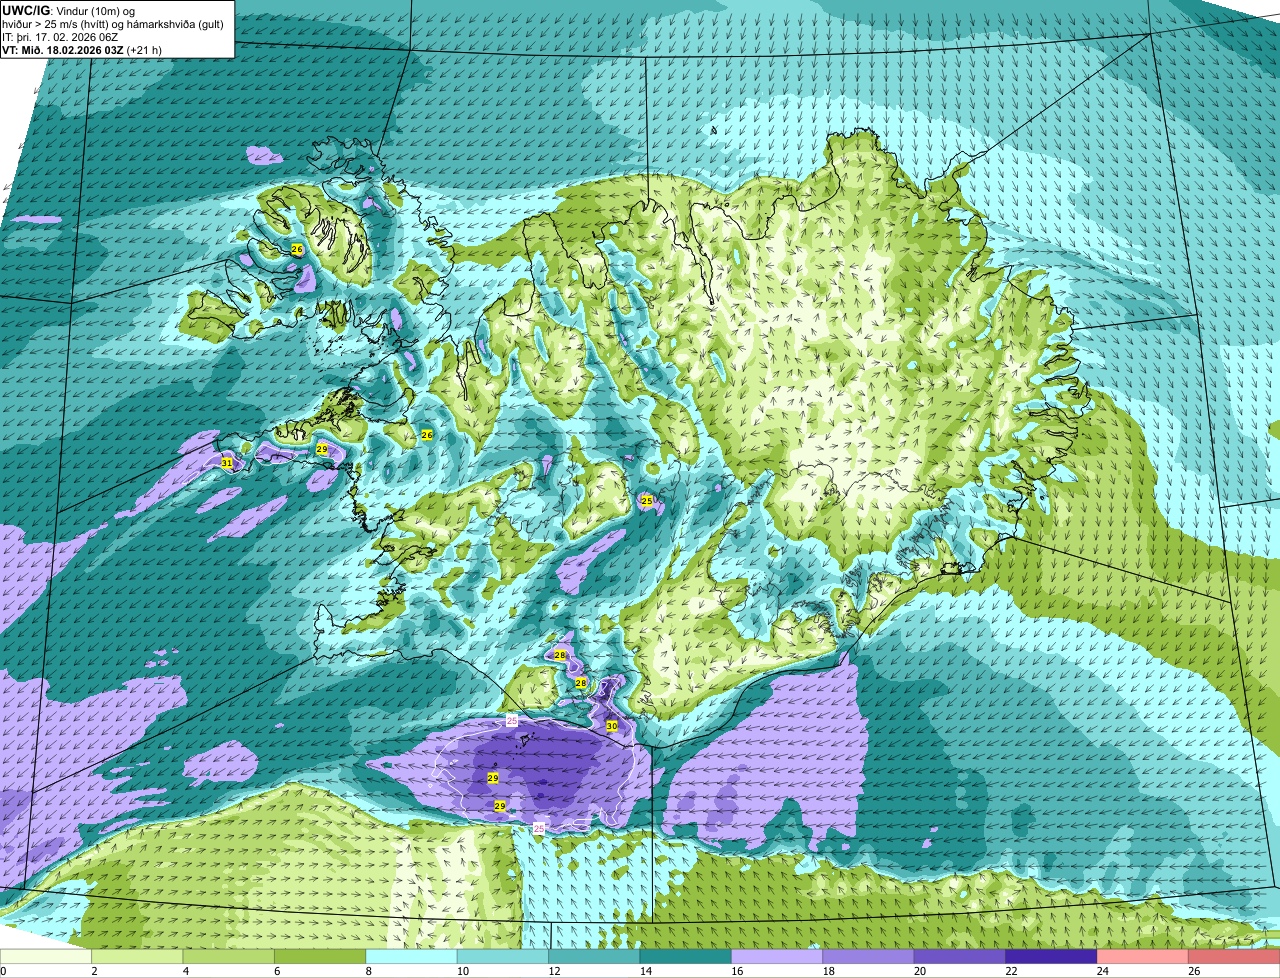Pick the 8–10 m/s pale cyan swatch
The height and width of the screenshot is (978, 1280).
[412, 957]
